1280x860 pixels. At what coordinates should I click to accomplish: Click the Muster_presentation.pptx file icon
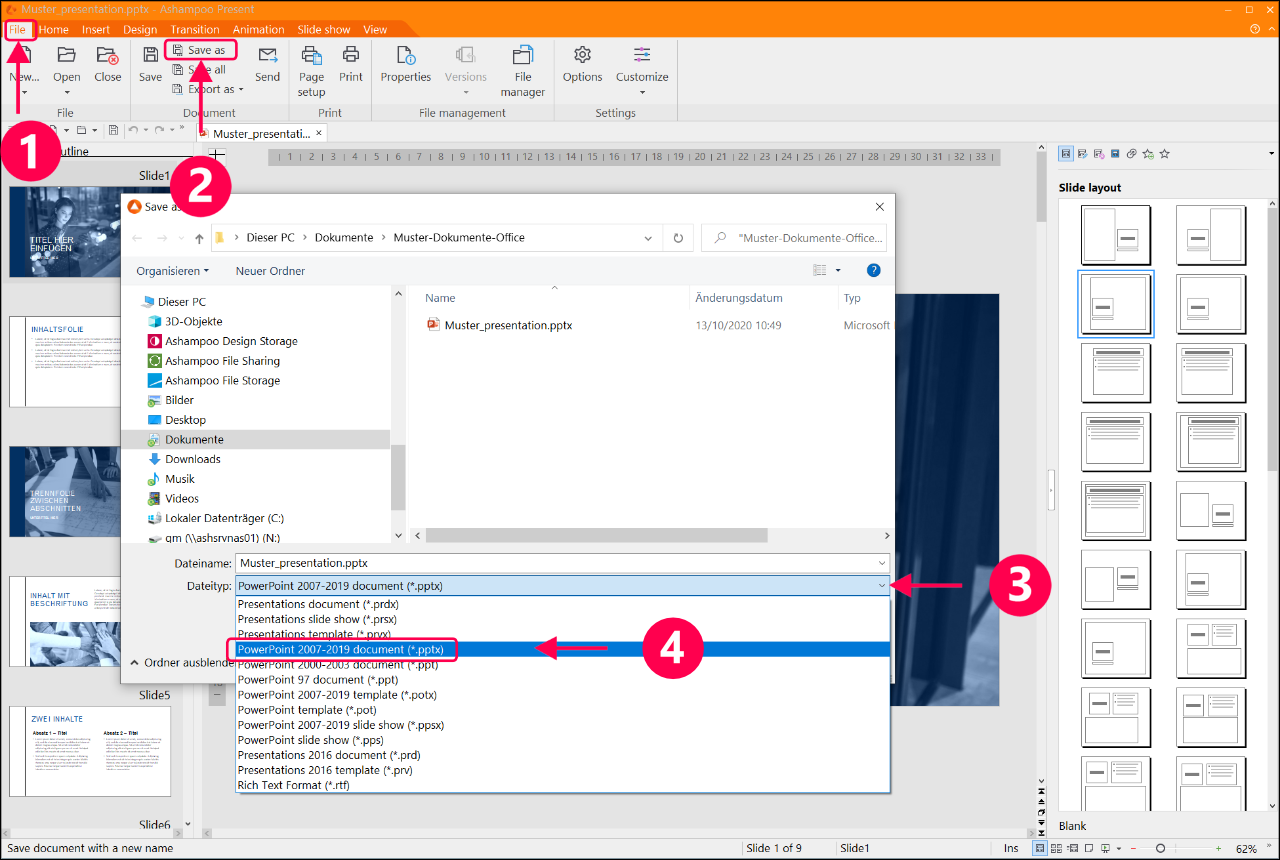point(434,325)
